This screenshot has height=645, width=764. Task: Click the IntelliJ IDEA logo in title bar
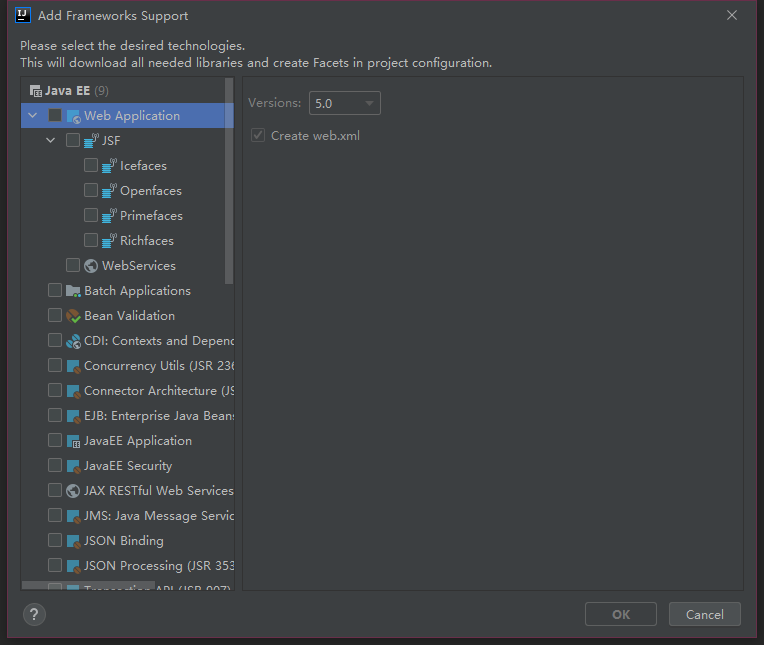pos(23,15)
